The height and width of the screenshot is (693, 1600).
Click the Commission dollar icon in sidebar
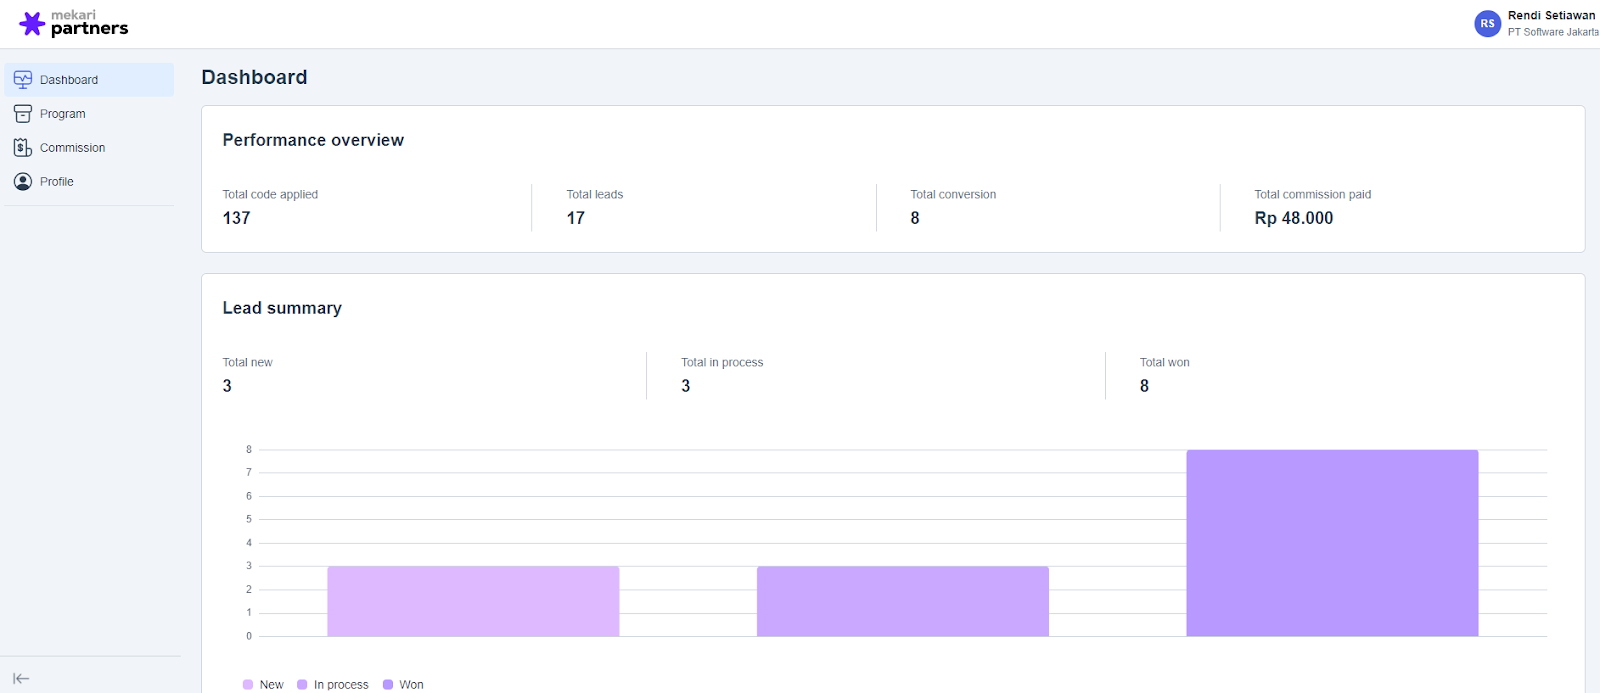[23, 148]
